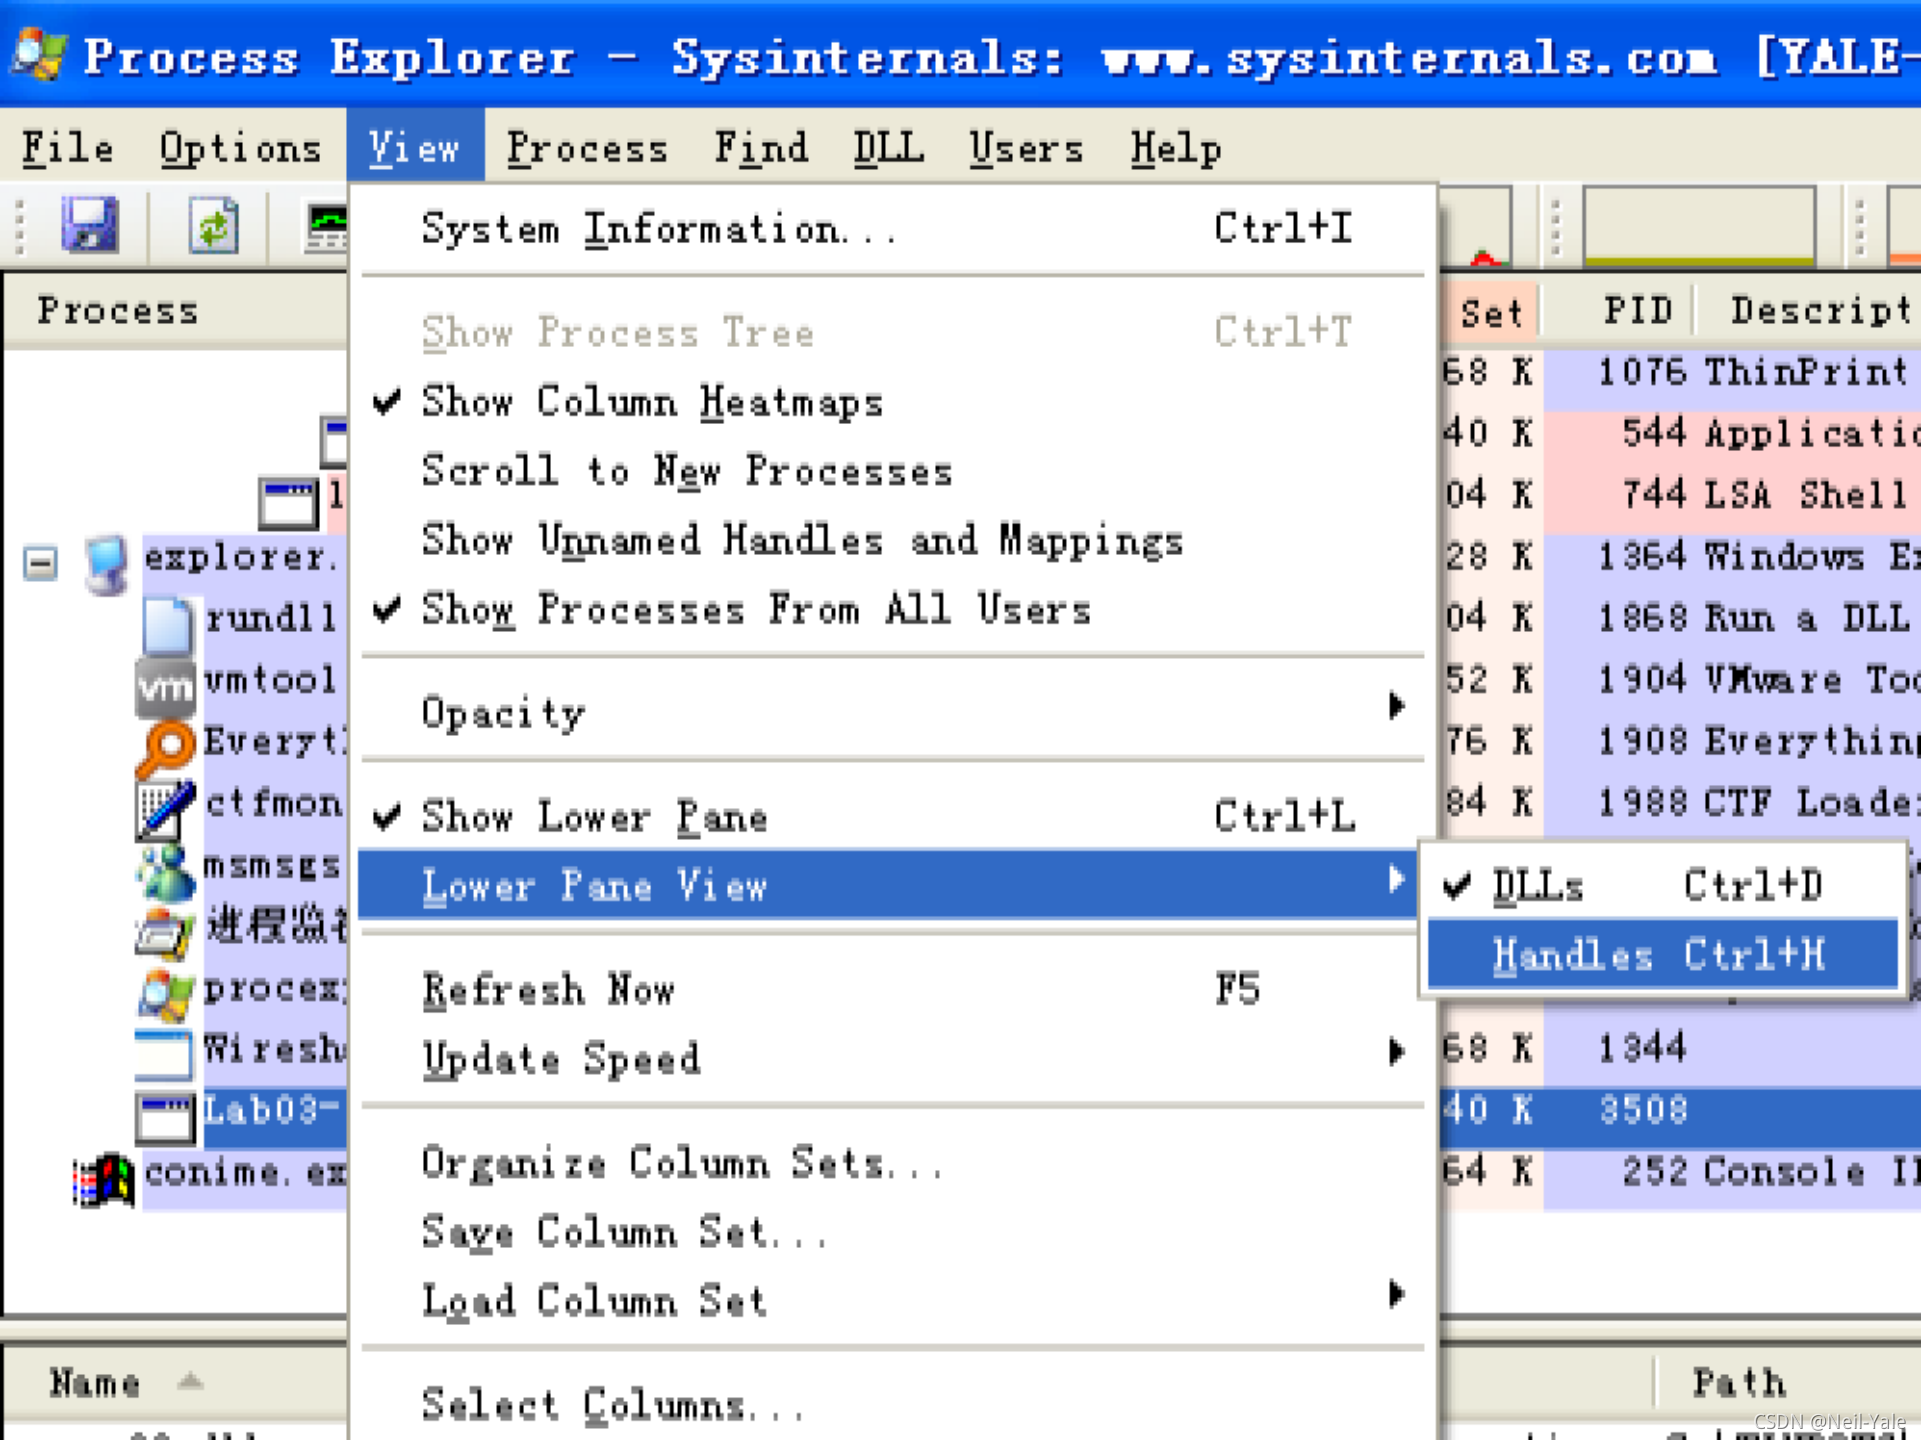This screenshot has height=1440, width=1921.
Task: Open the Options menu
Action: click(x=240, y=148)
